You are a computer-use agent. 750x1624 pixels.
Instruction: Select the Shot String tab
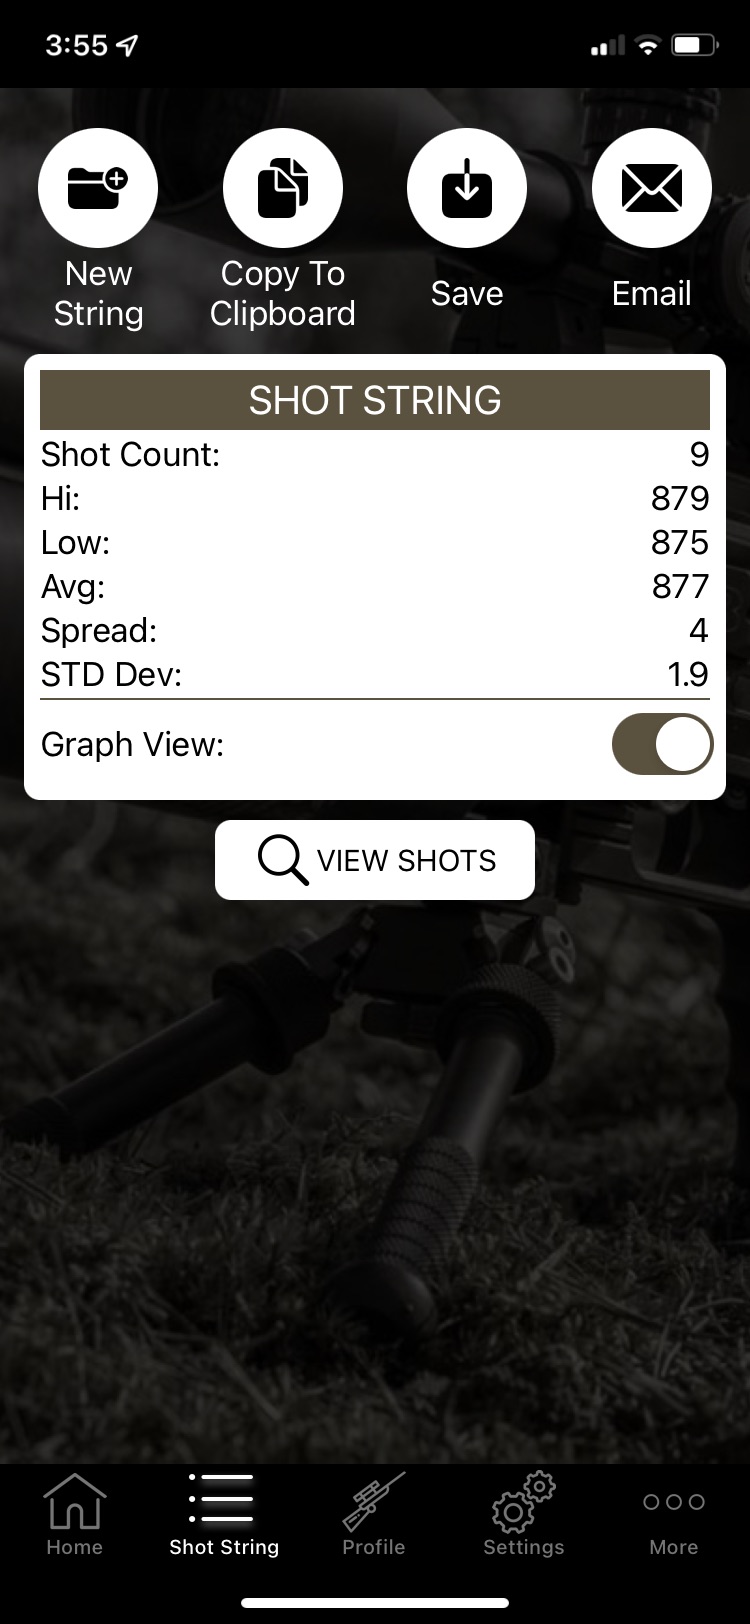click(x=224, y=1515)
